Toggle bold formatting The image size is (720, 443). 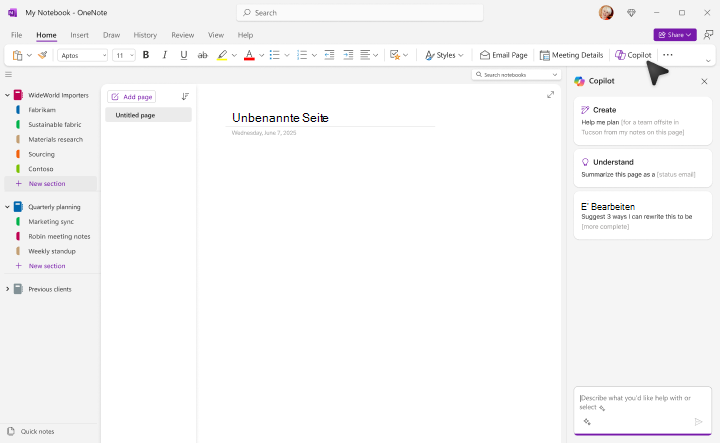point(146,55)
